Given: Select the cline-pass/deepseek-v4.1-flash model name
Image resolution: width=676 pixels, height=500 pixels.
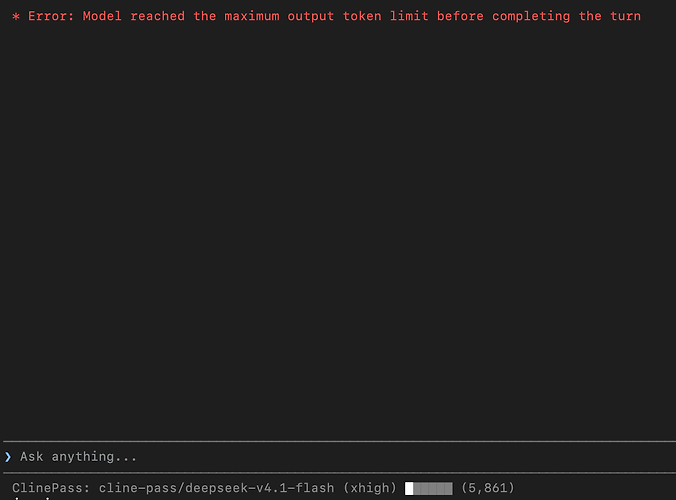Looking at the screenshot, I should 216,488.
